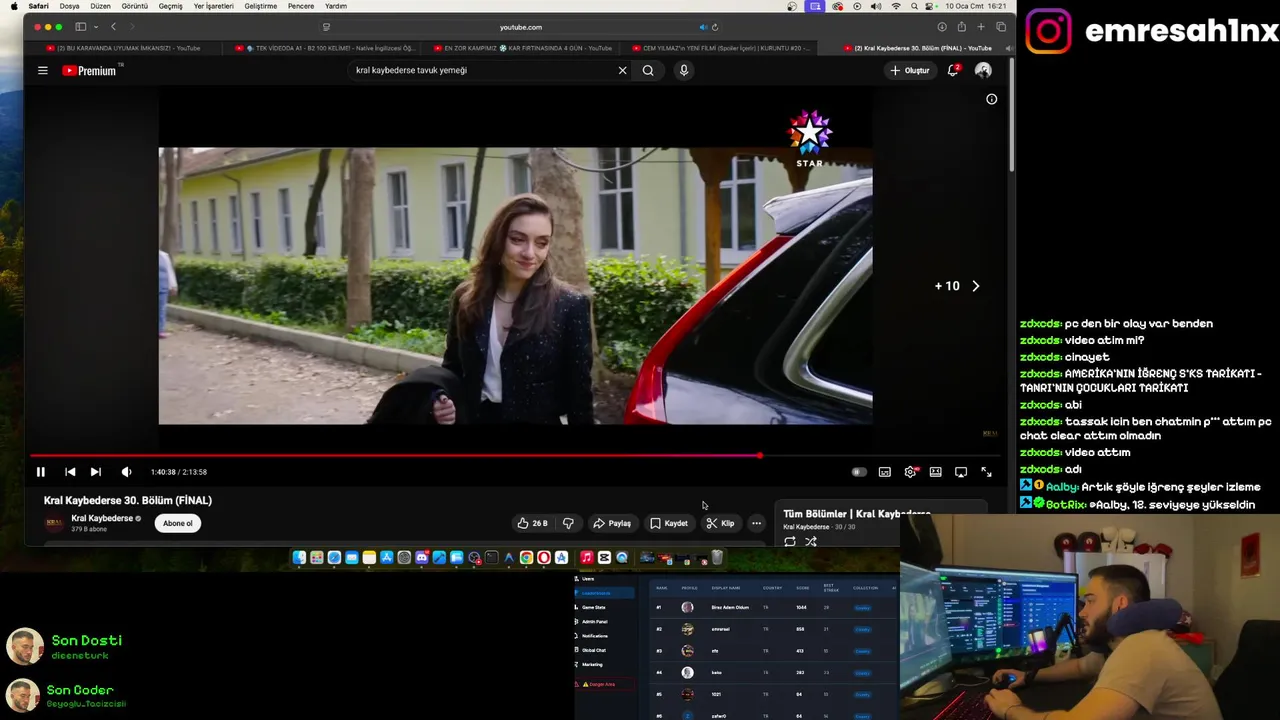Open Game Stats in the admin sidebar
Screen dimensions: 1280x720
click(x=593, y=607)
